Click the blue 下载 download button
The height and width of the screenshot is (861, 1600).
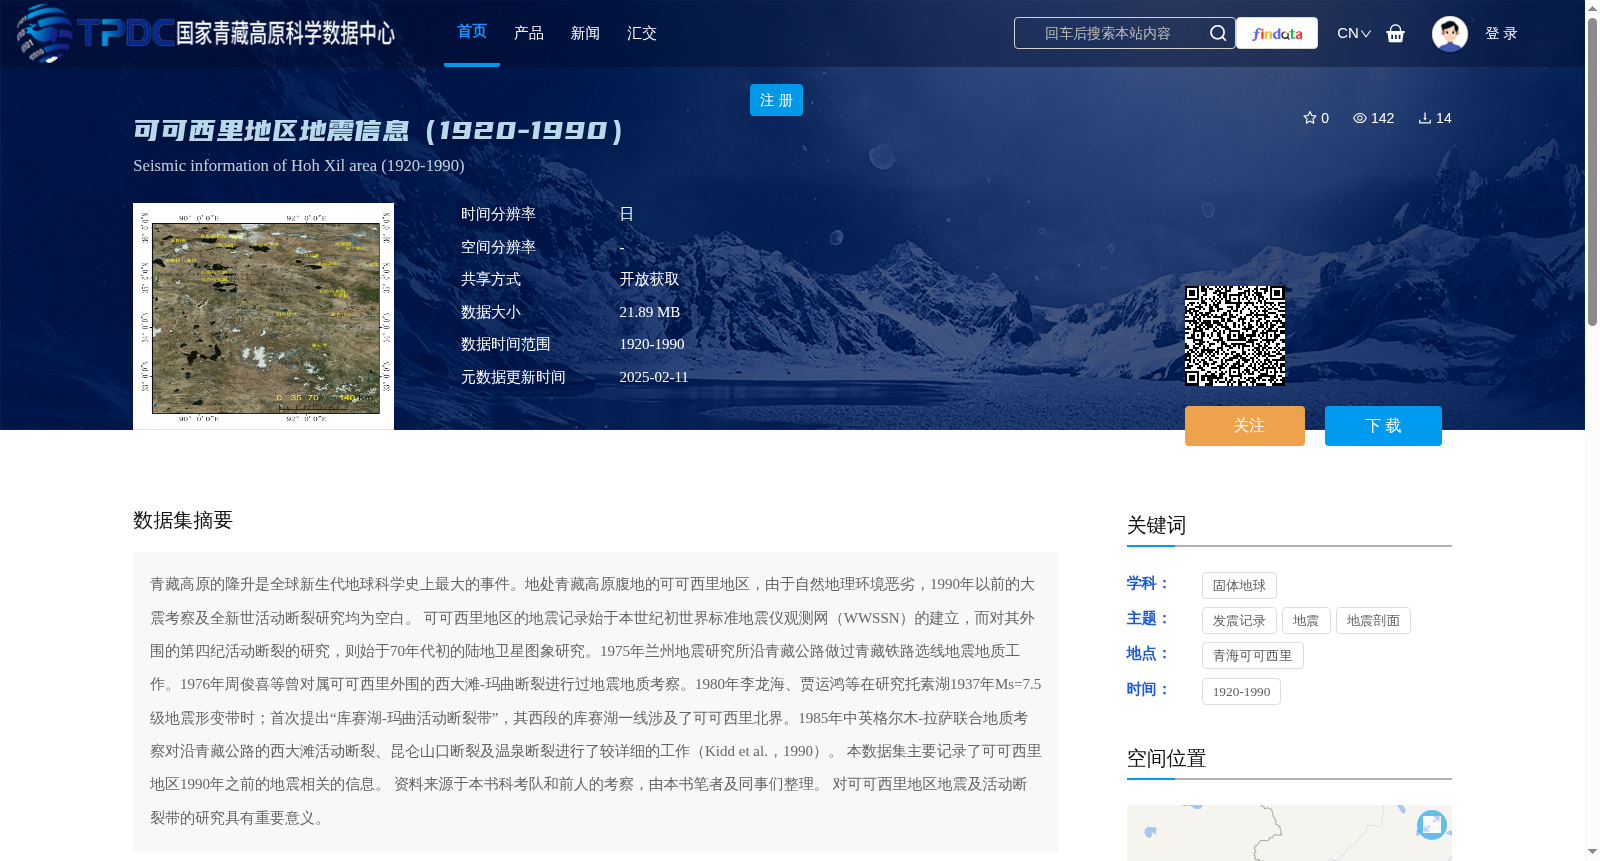1383,426
